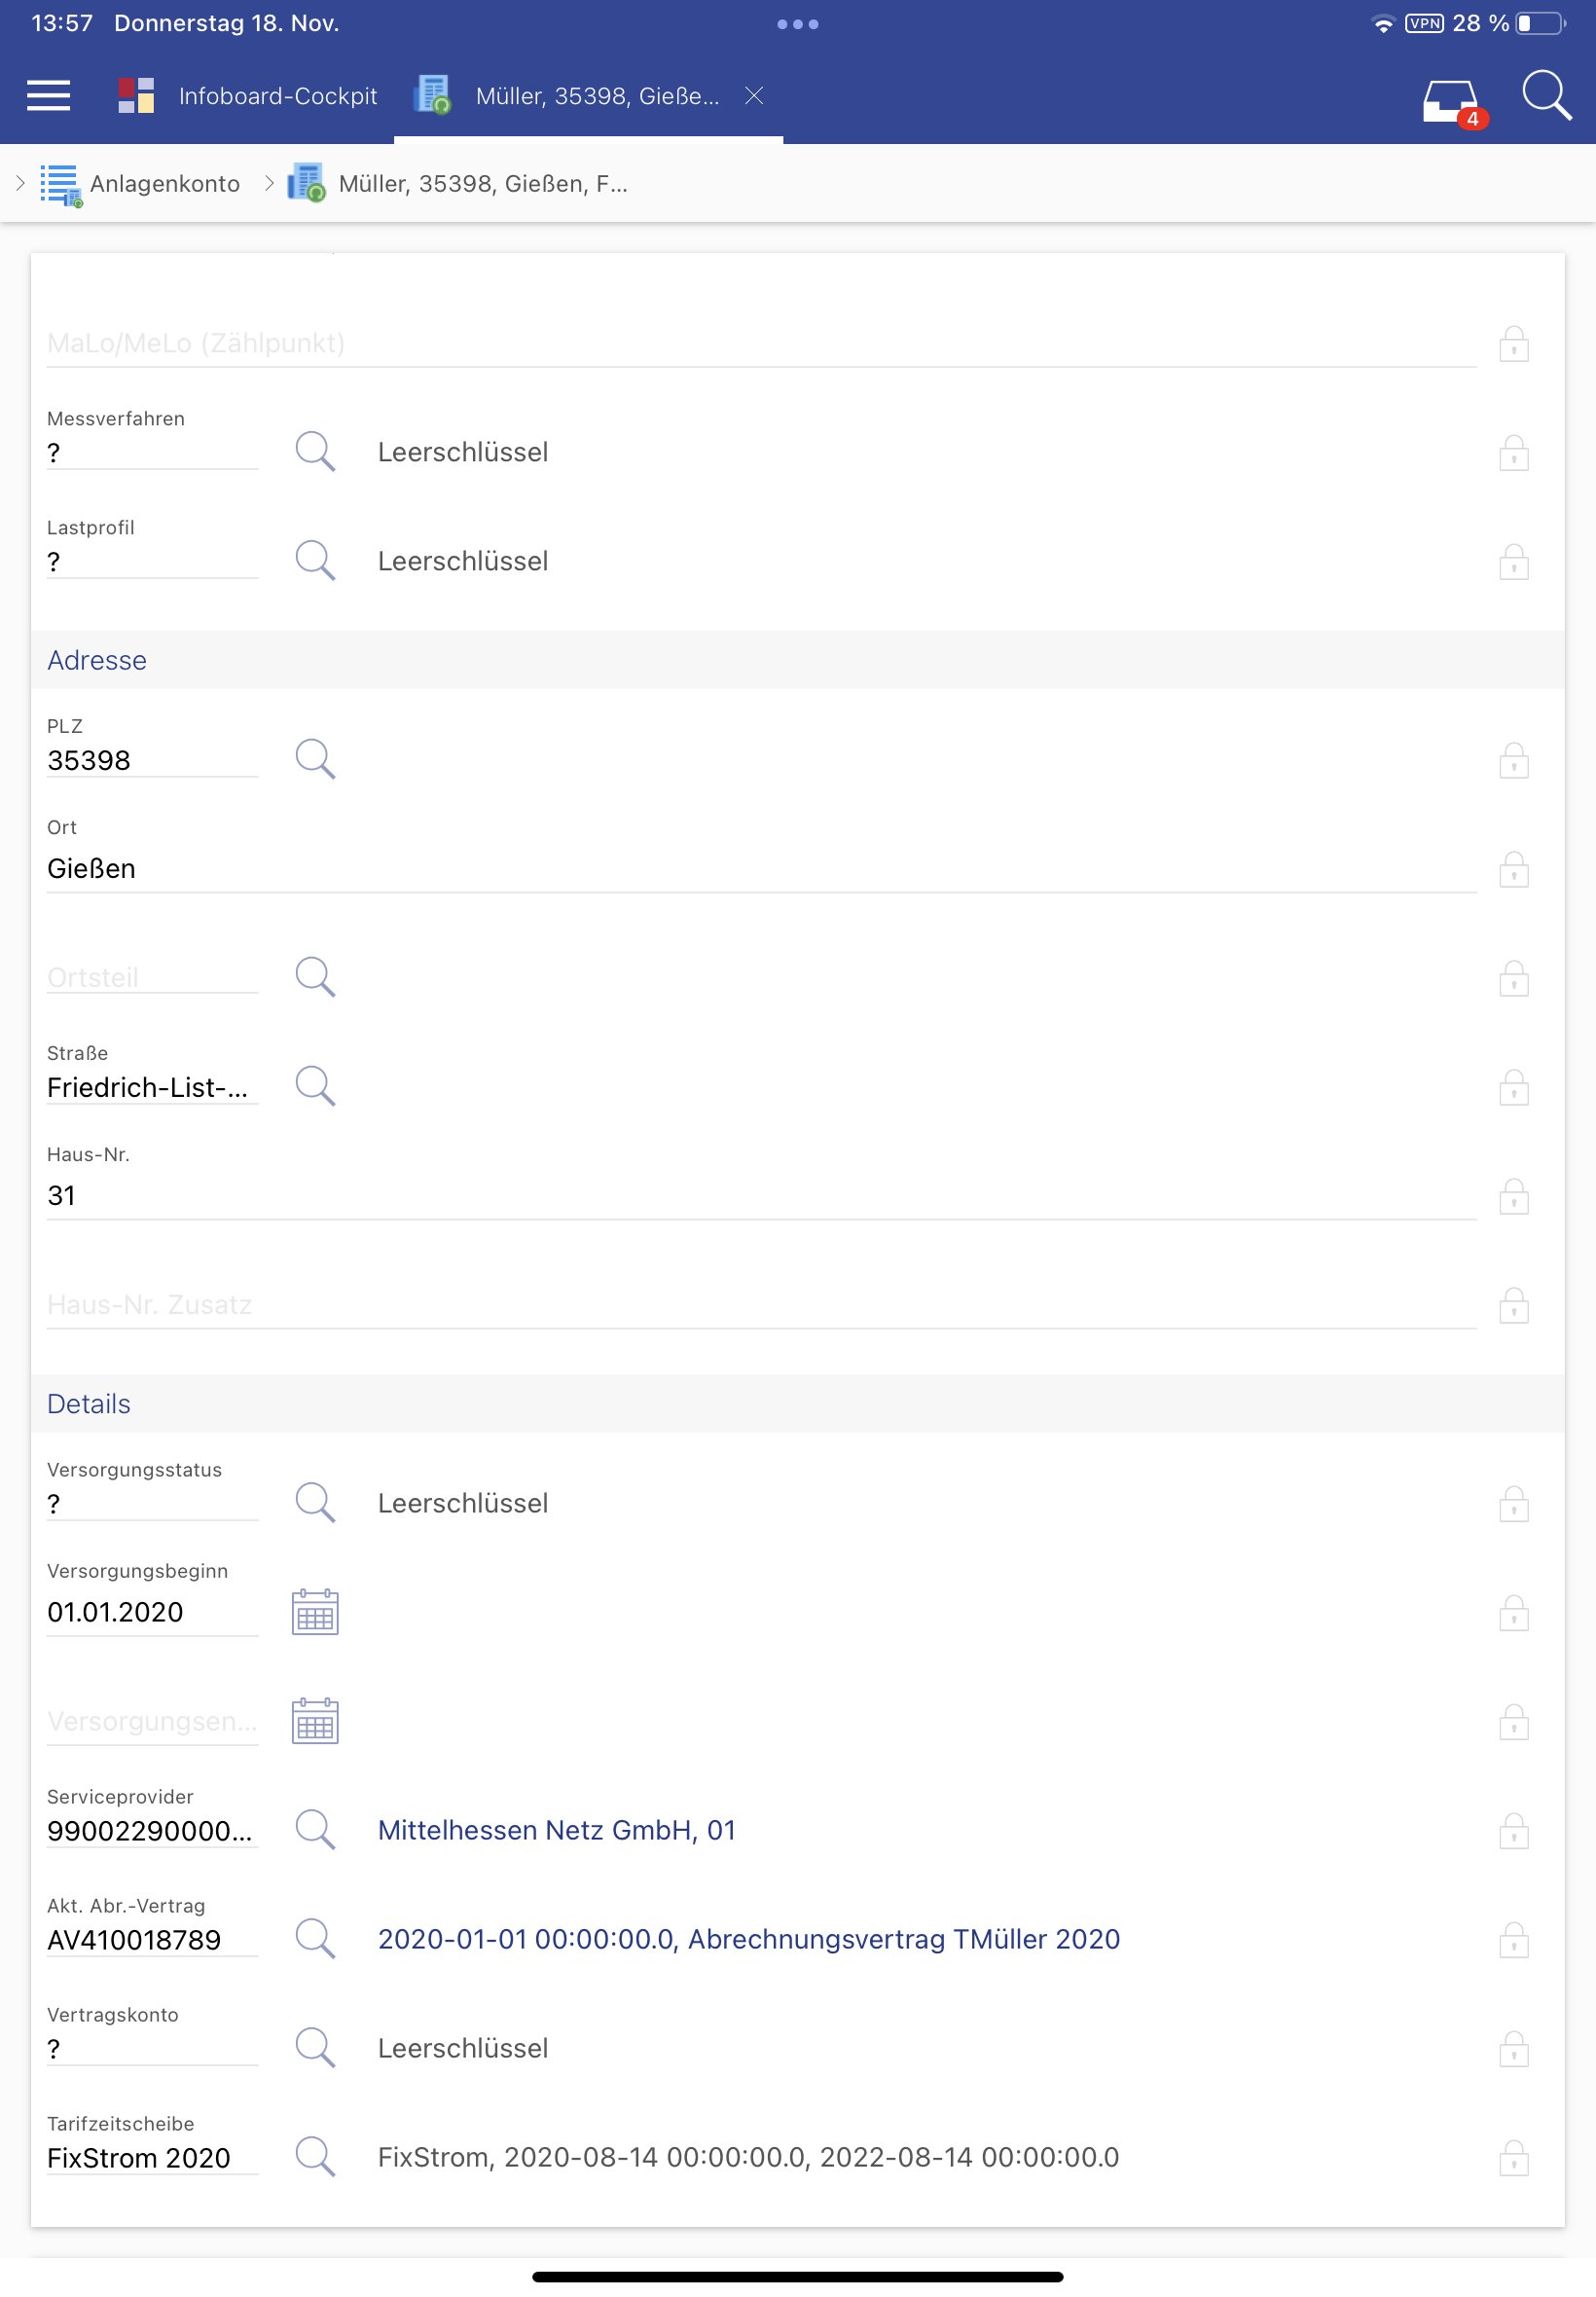Open the three-dot multitasking menu
This screenshot has height=2297, width=1596.
(797, 24)
